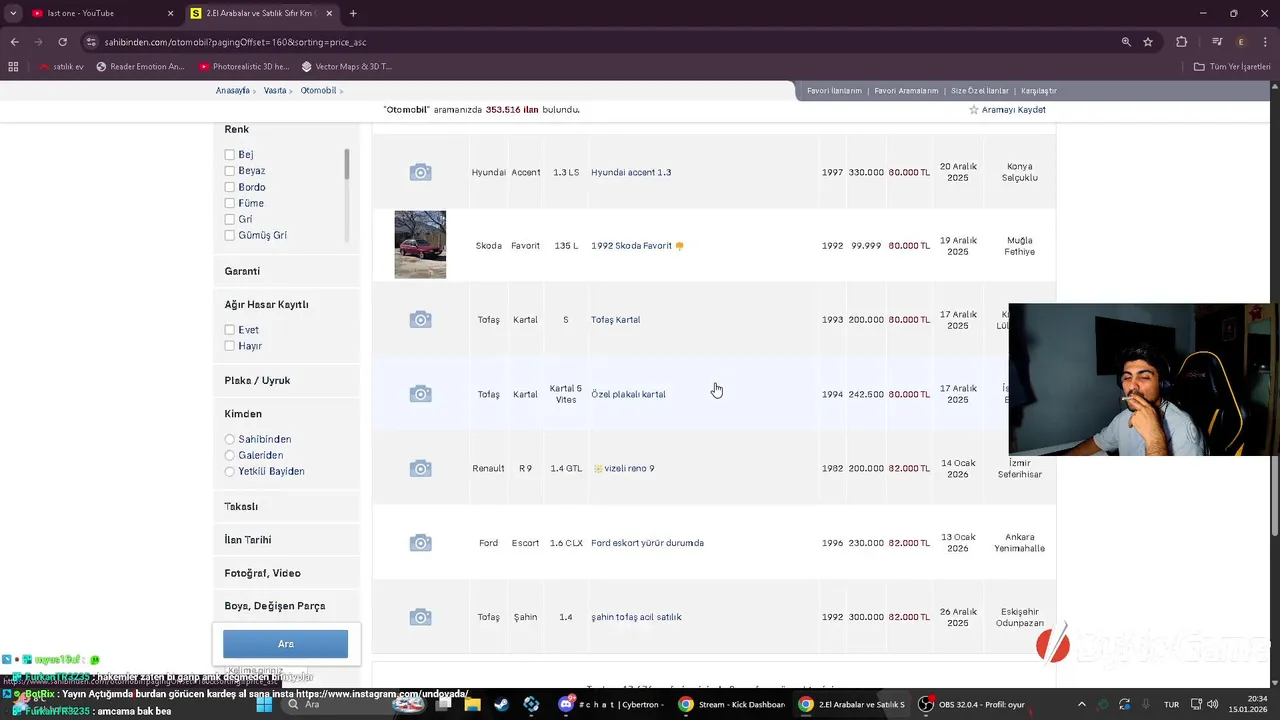
Task: Check Evet under Ağır Hasar Kayıtlı
Action: 230,330
